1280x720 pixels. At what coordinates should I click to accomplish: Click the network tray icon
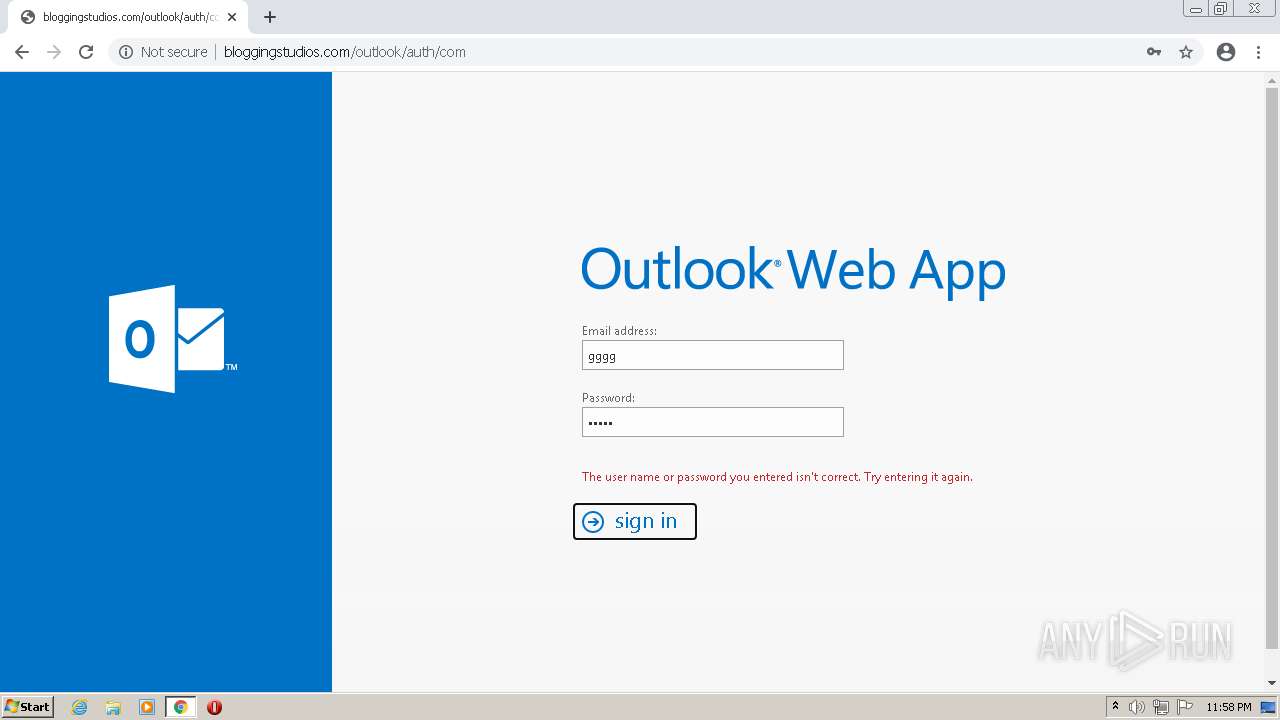click(x=1161, y=707)
